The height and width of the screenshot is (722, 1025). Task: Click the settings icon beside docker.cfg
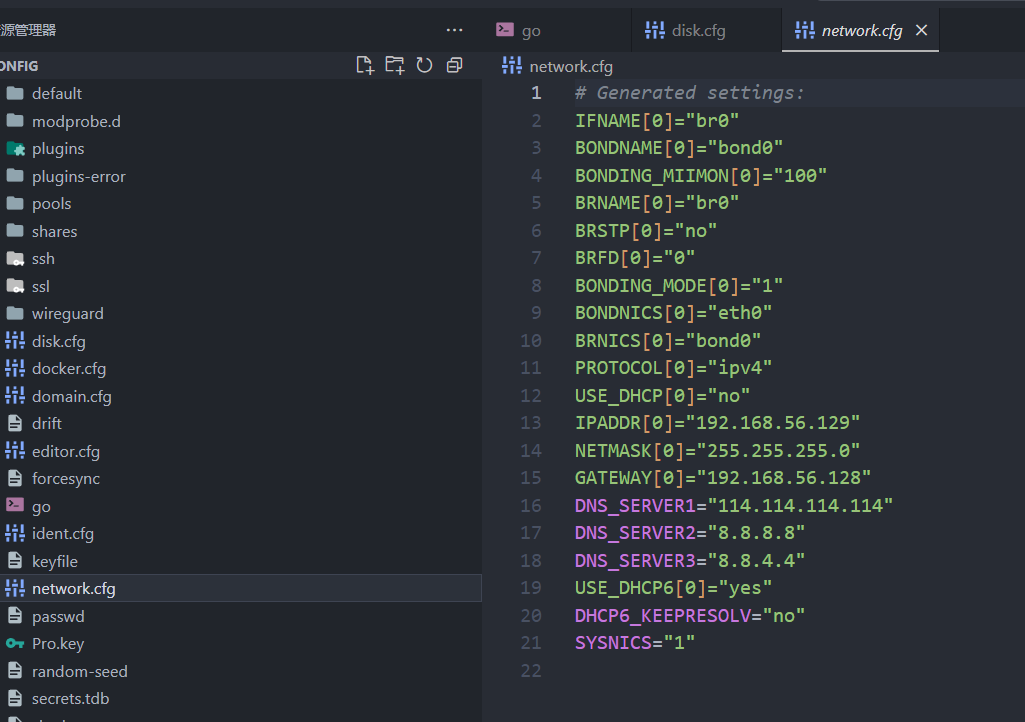coord(15,368)
